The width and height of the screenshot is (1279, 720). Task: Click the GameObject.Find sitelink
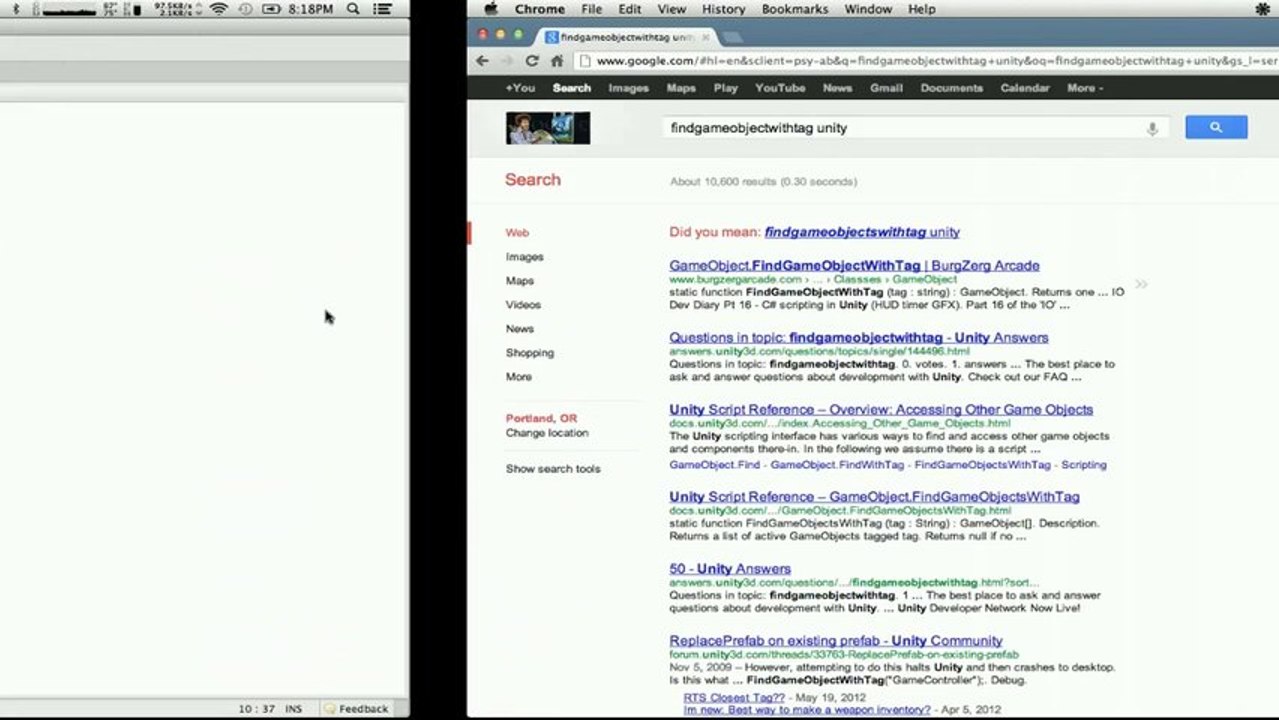[714, 465]
